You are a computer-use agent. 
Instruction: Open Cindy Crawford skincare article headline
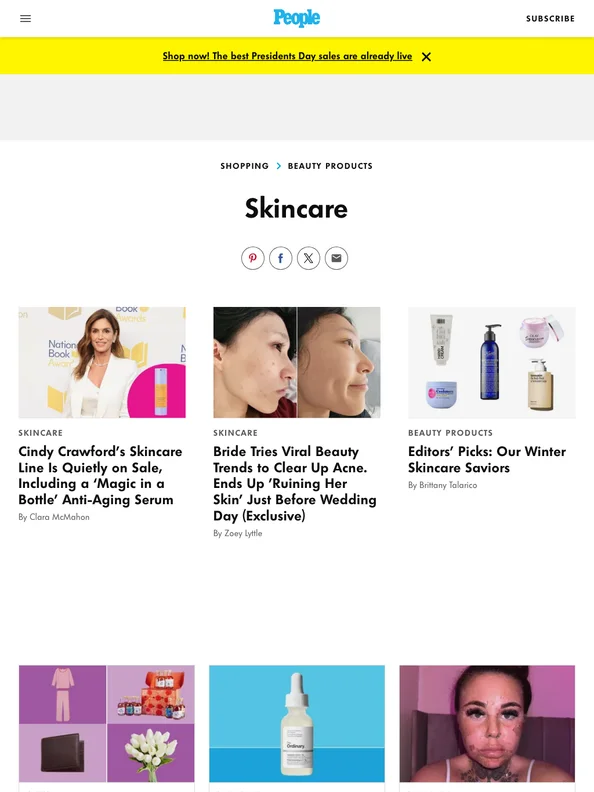pyautogui.click(x=101, y=475)
